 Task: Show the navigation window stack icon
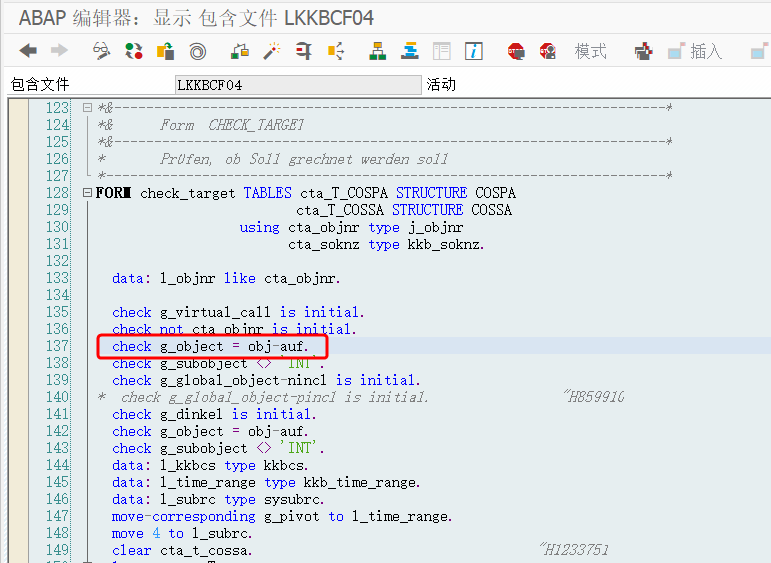point(410,51)
